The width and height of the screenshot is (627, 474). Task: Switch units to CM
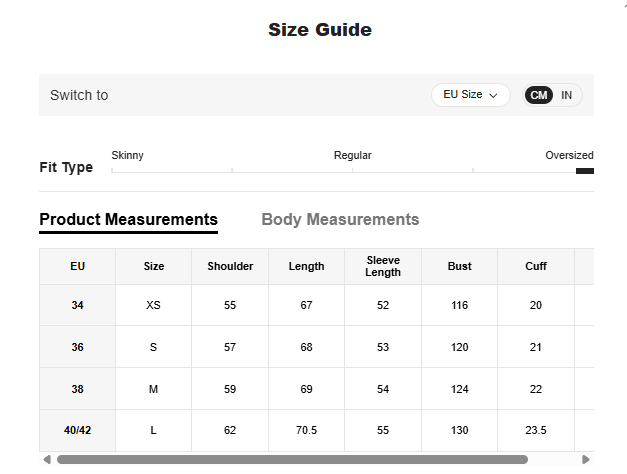[539, 95]
